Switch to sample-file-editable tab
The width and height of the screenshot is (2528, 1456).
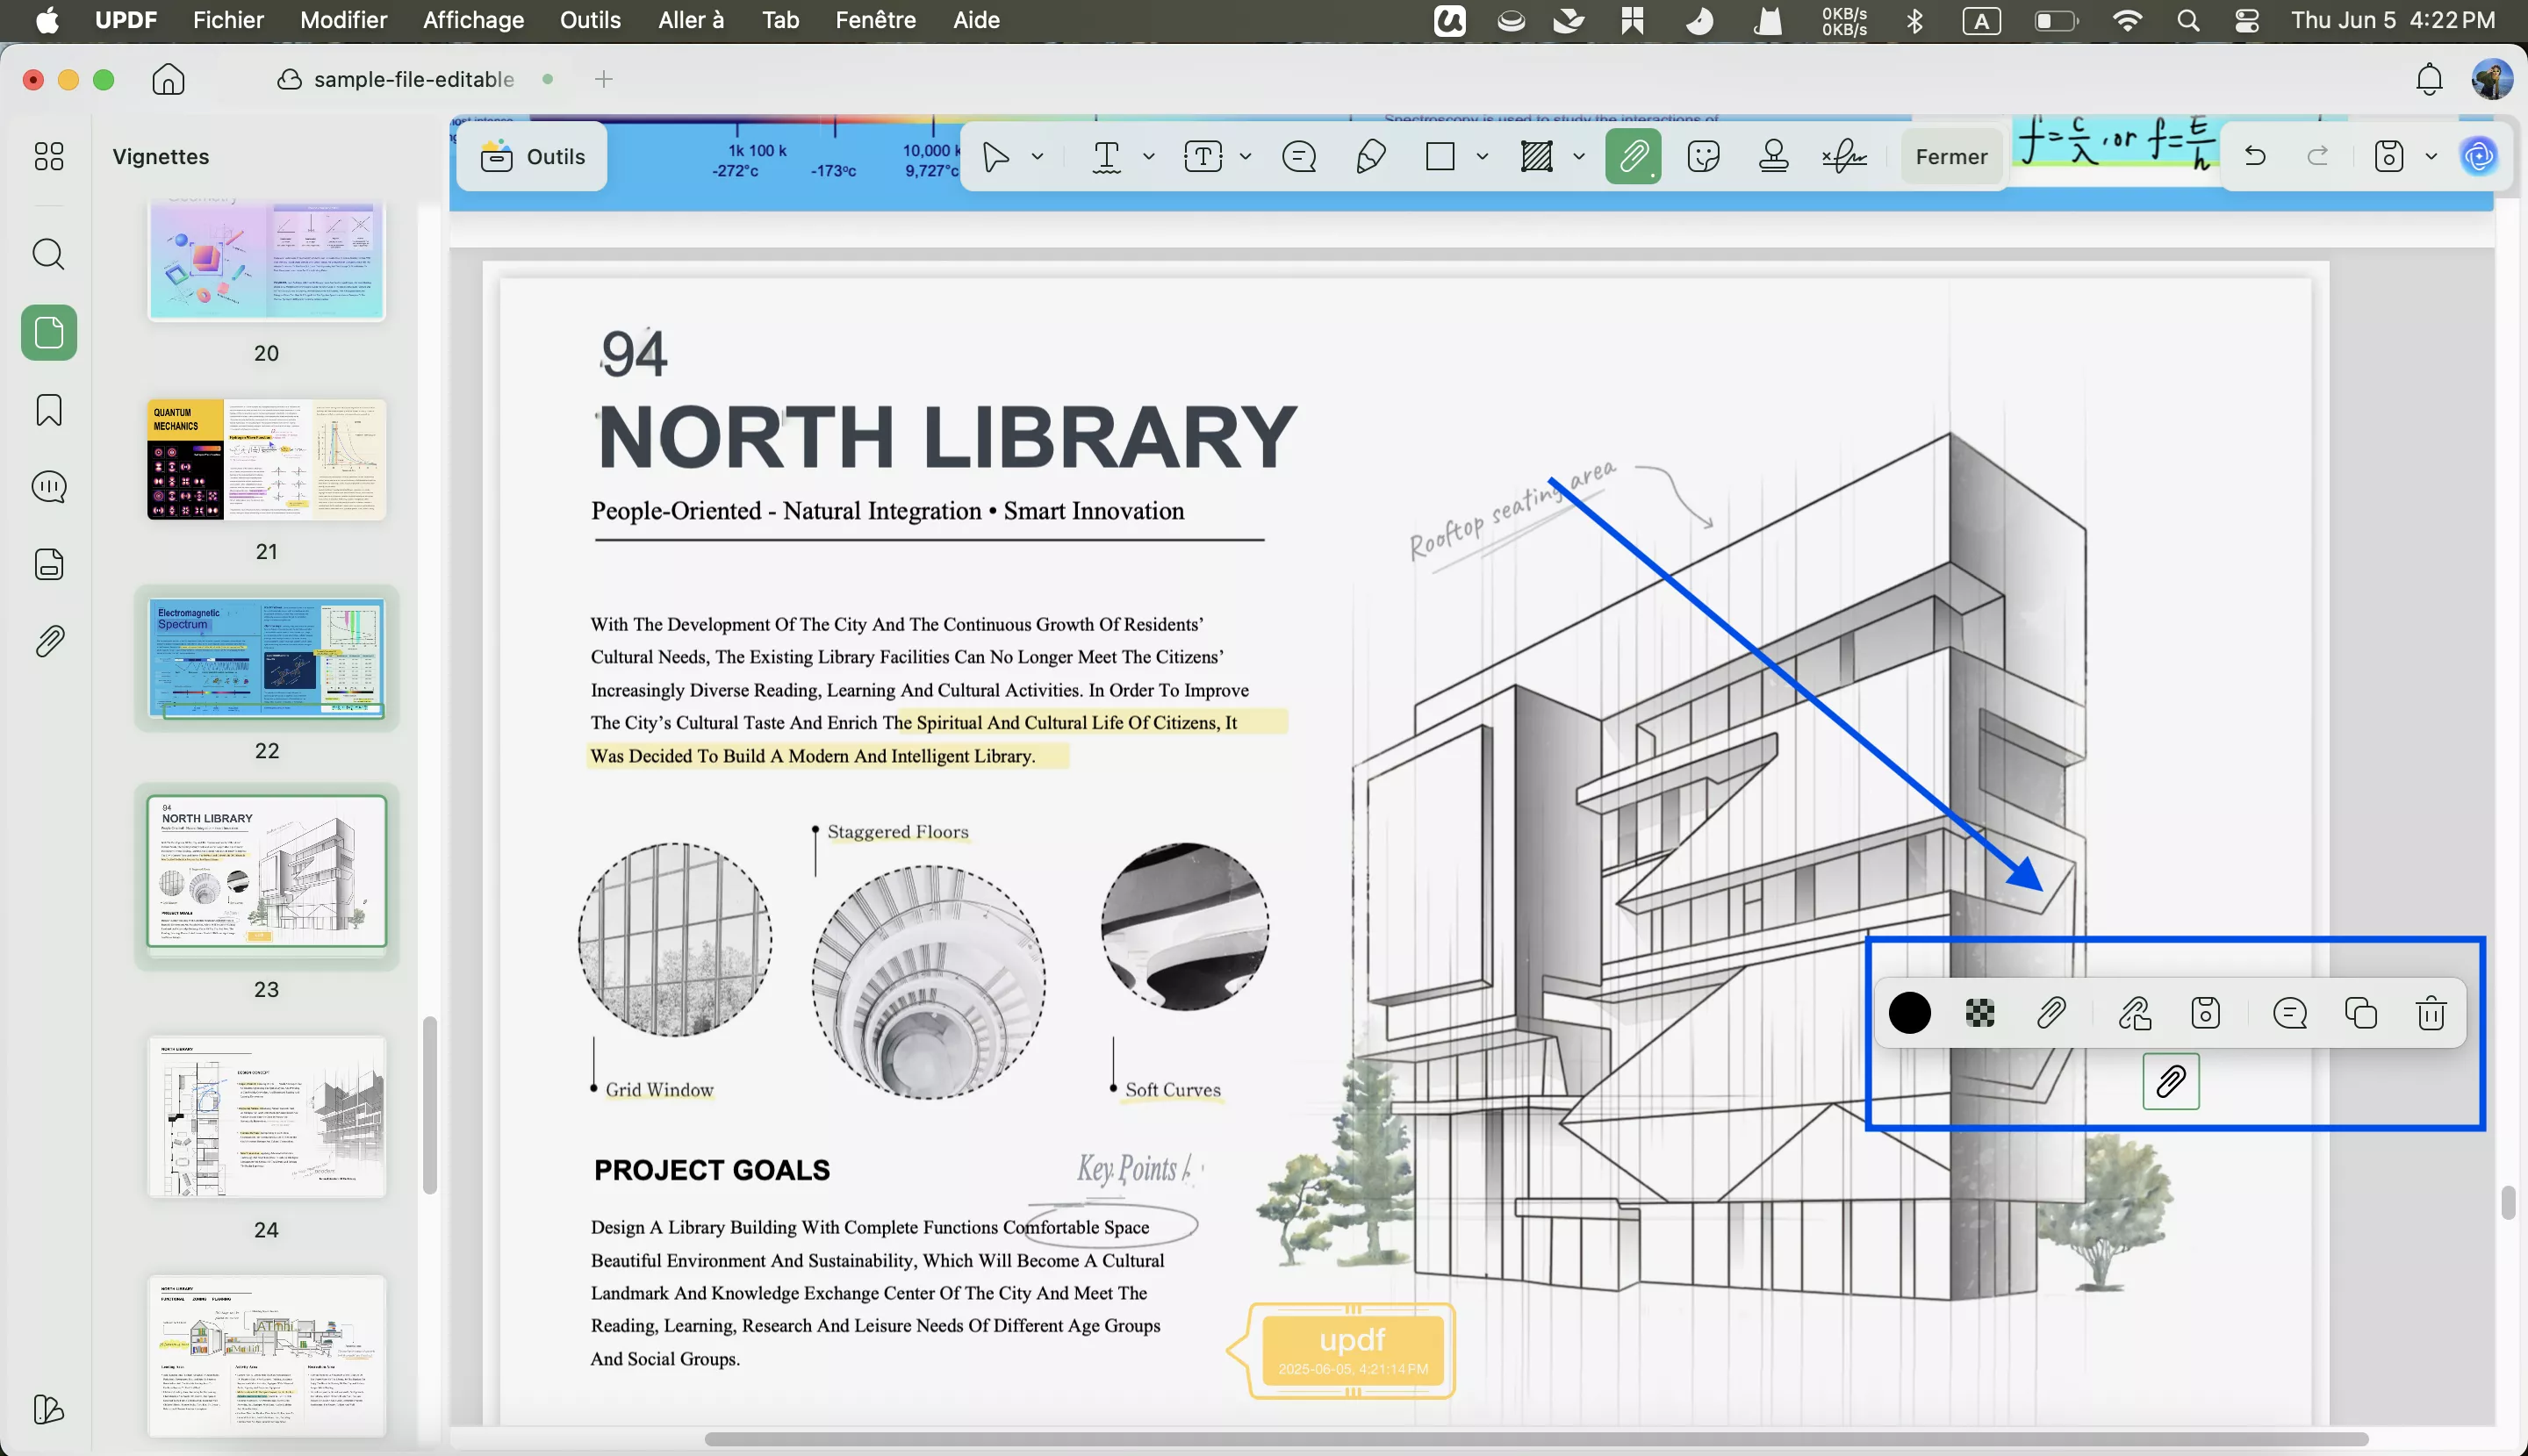pos(413,79)
